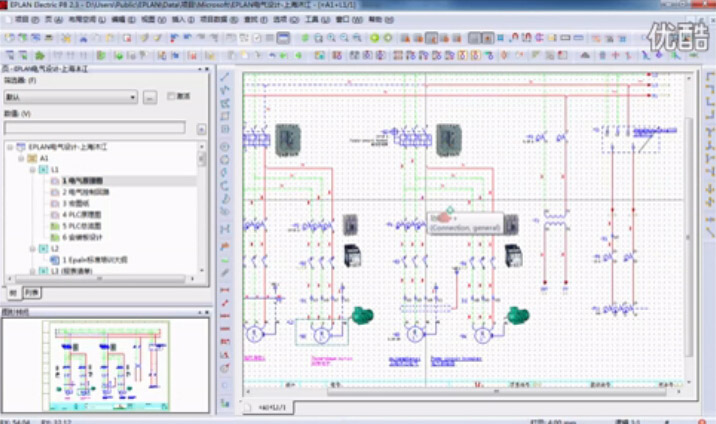
Task: Open the 页 (A) menu
Action: coord(53,20)
